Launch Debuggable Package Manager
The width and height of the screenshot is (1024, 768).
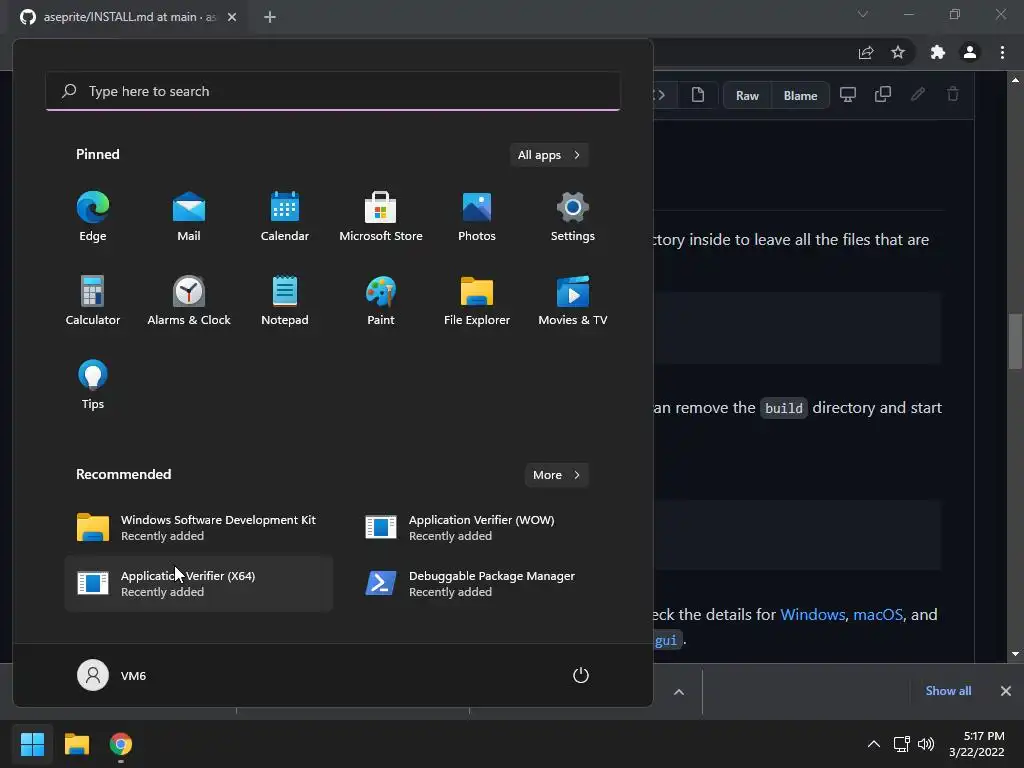point(487,584)
